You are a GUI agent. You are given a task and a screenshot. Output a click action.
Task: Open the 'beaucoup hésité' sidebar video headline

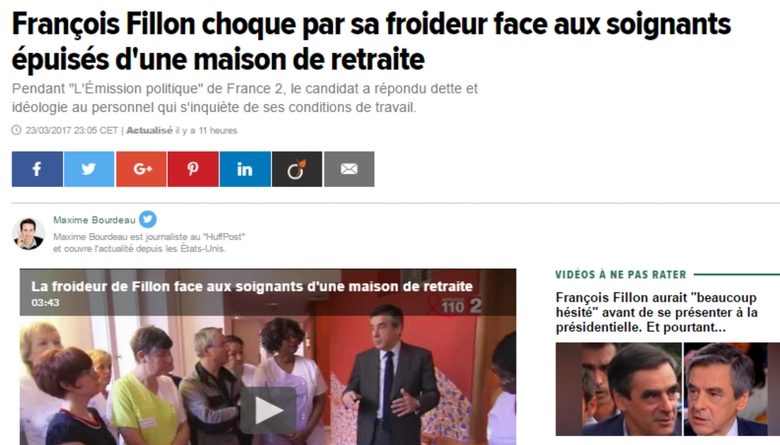[x=657, y=312]
